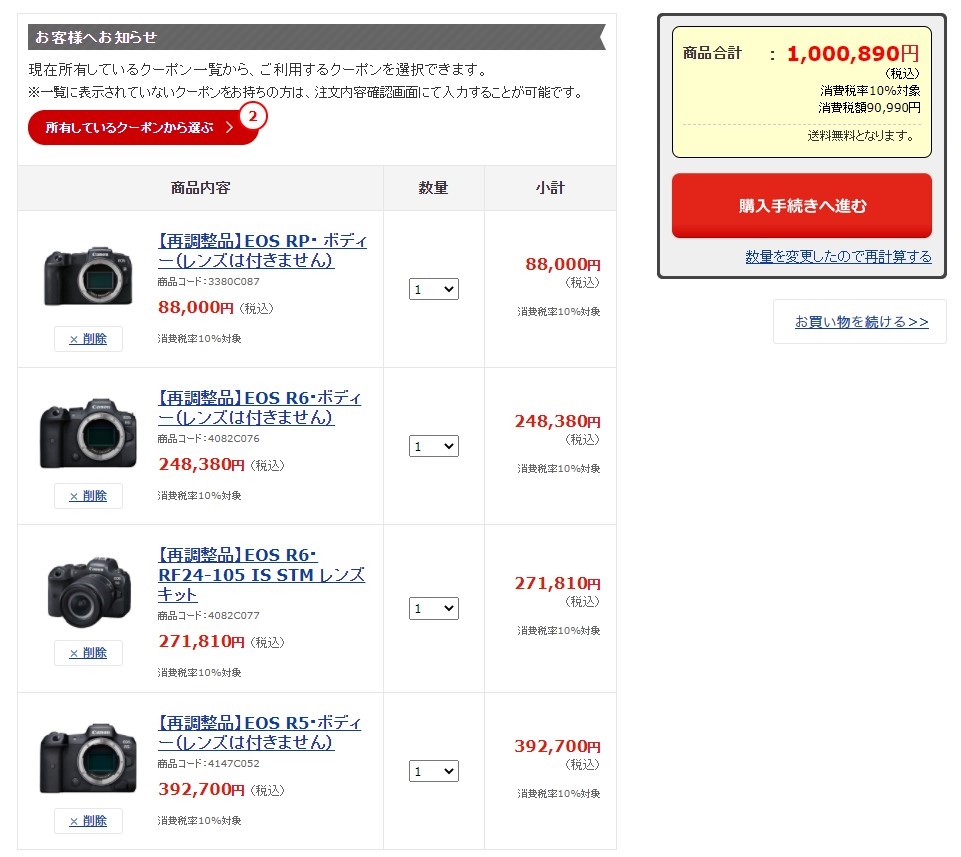Click the EOS R5 body product thumbnail
This screenshot has height=857, width=961.
coord(88,757)
